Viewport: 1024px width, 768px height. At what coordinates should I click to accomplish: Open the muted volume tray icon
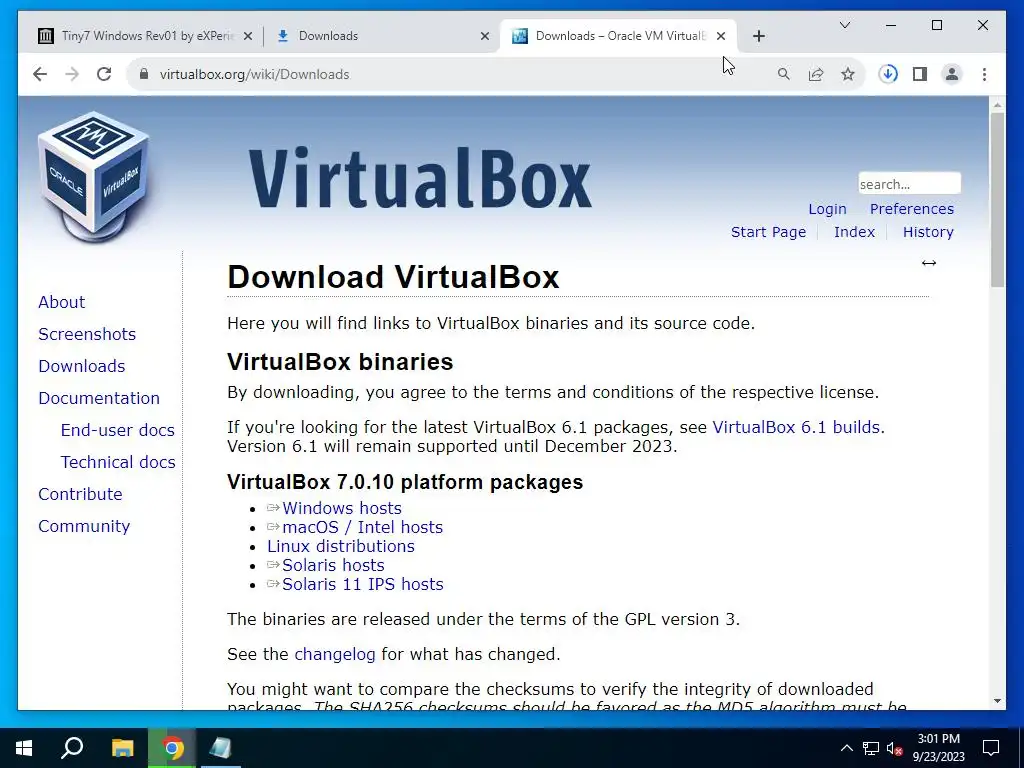click(894, 748)
